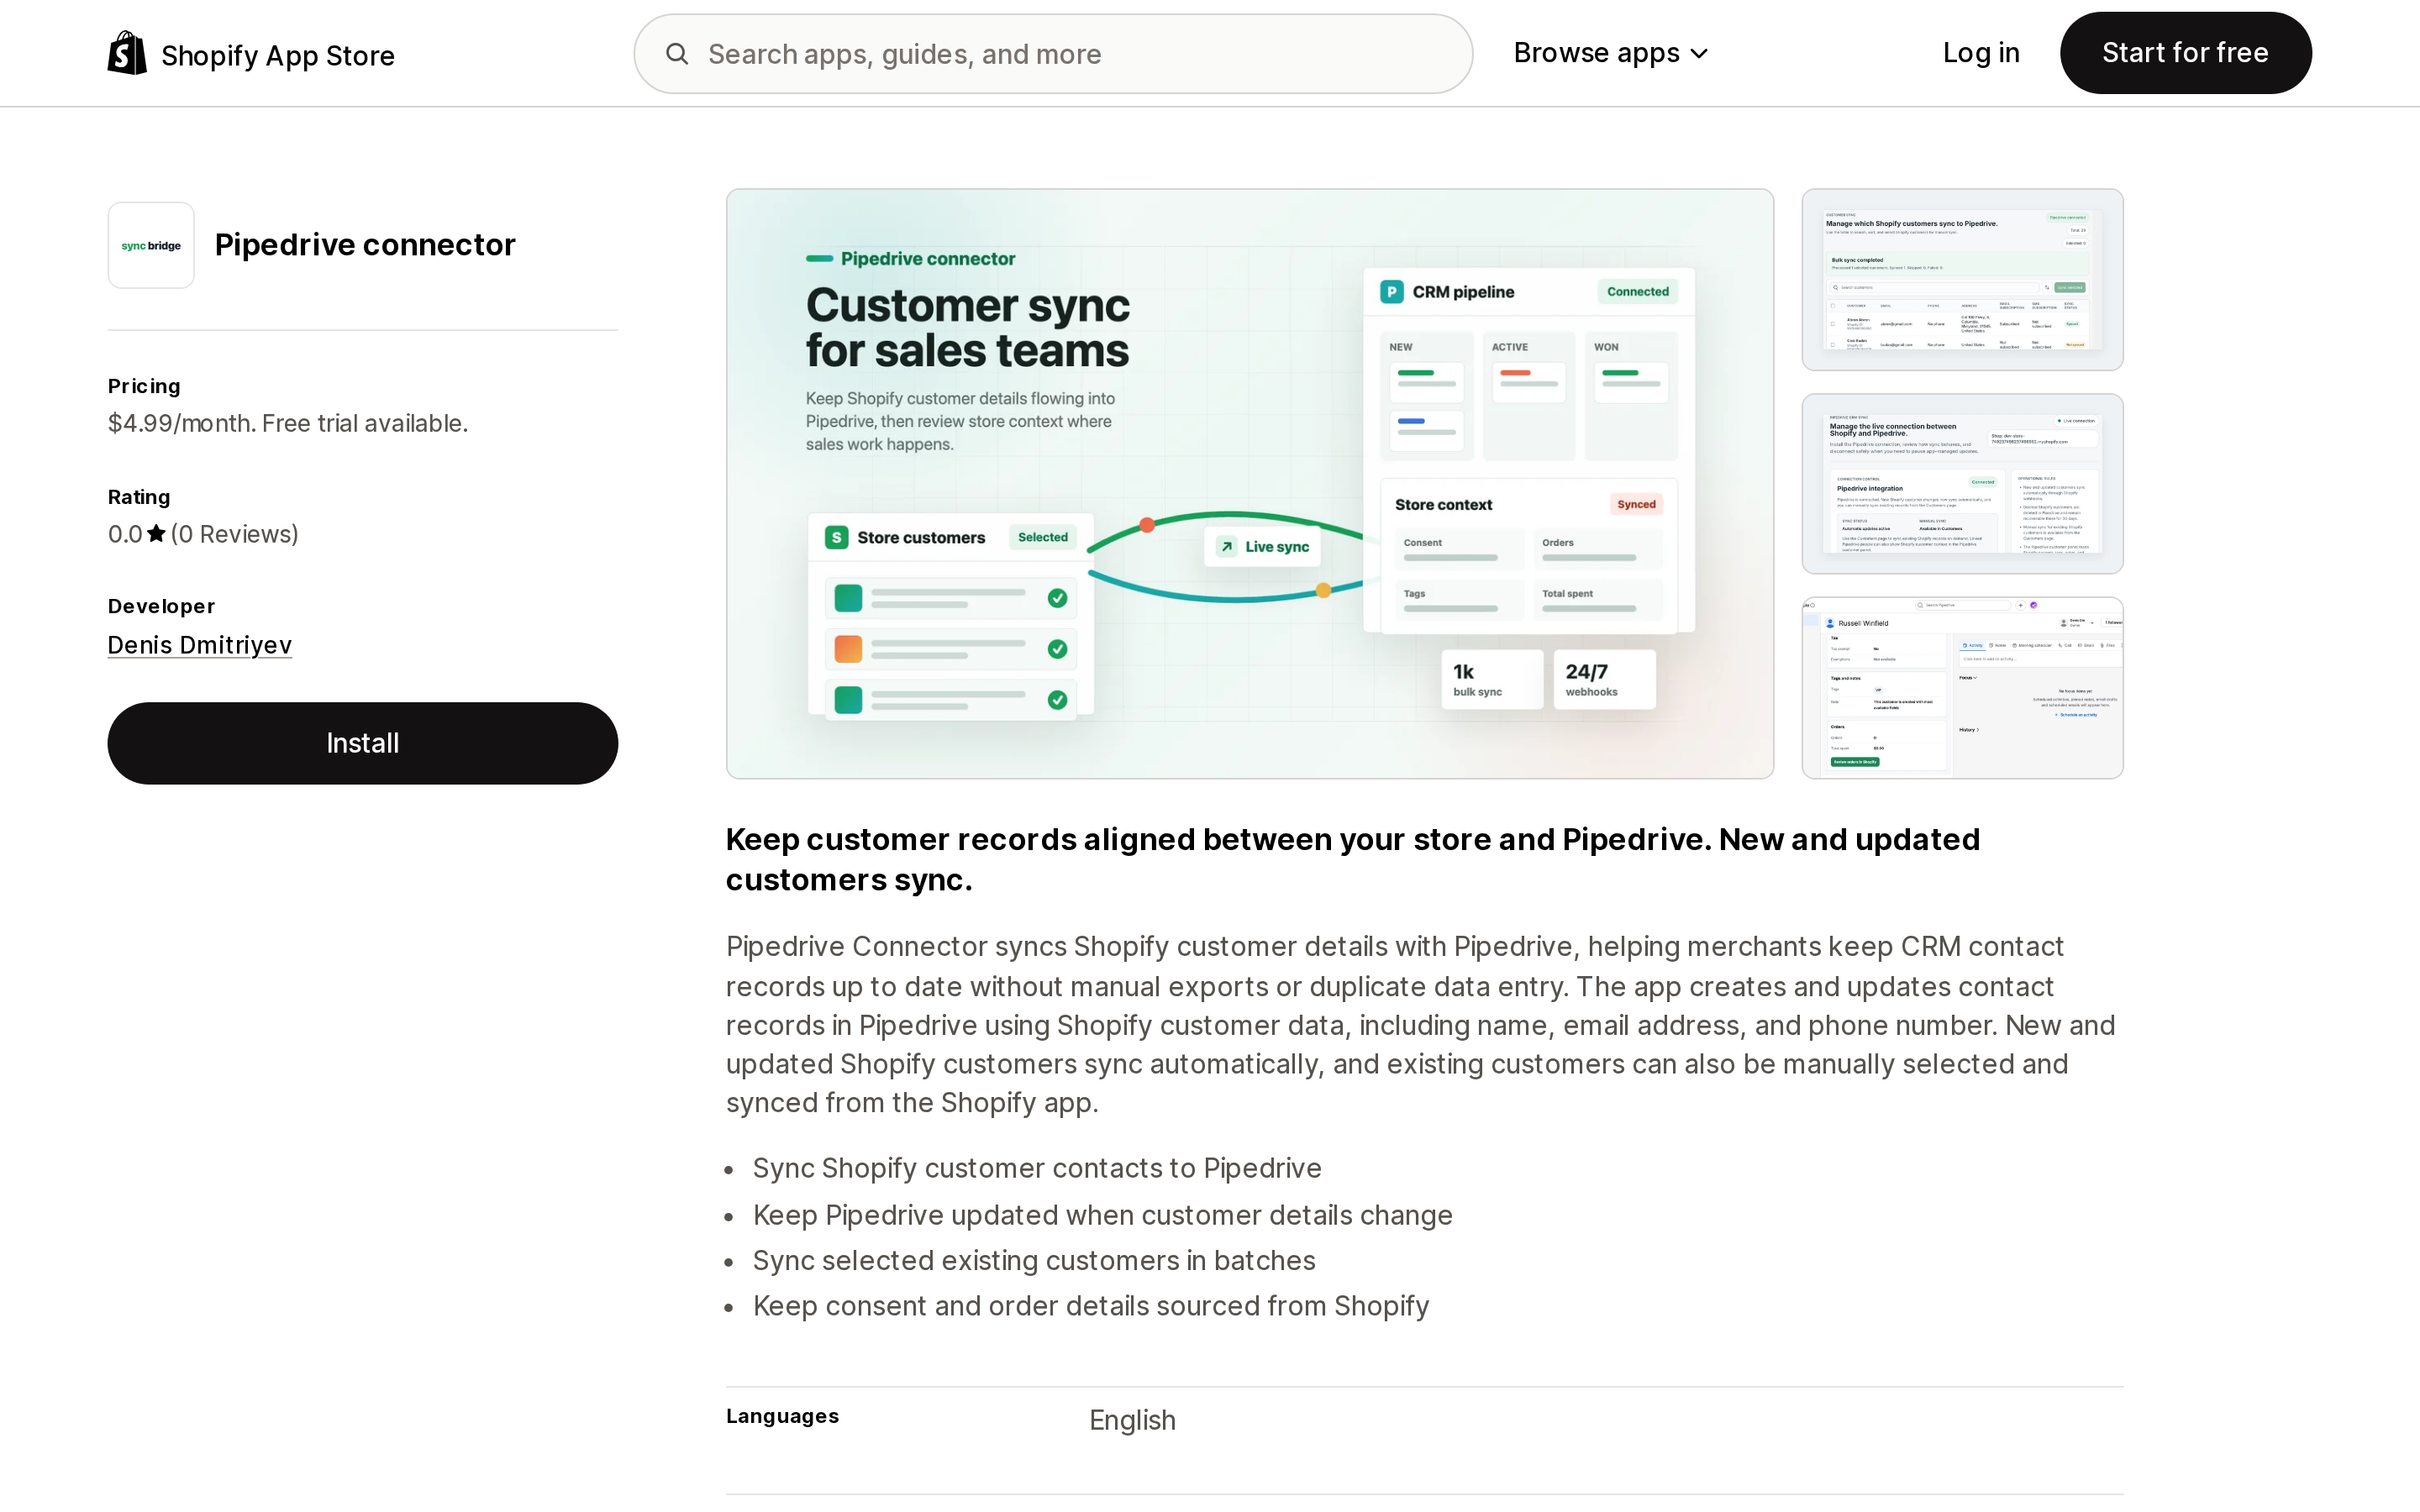Expand the Browse apps chevron
Screen dimensions: 2420x1512
[1699, 54]
